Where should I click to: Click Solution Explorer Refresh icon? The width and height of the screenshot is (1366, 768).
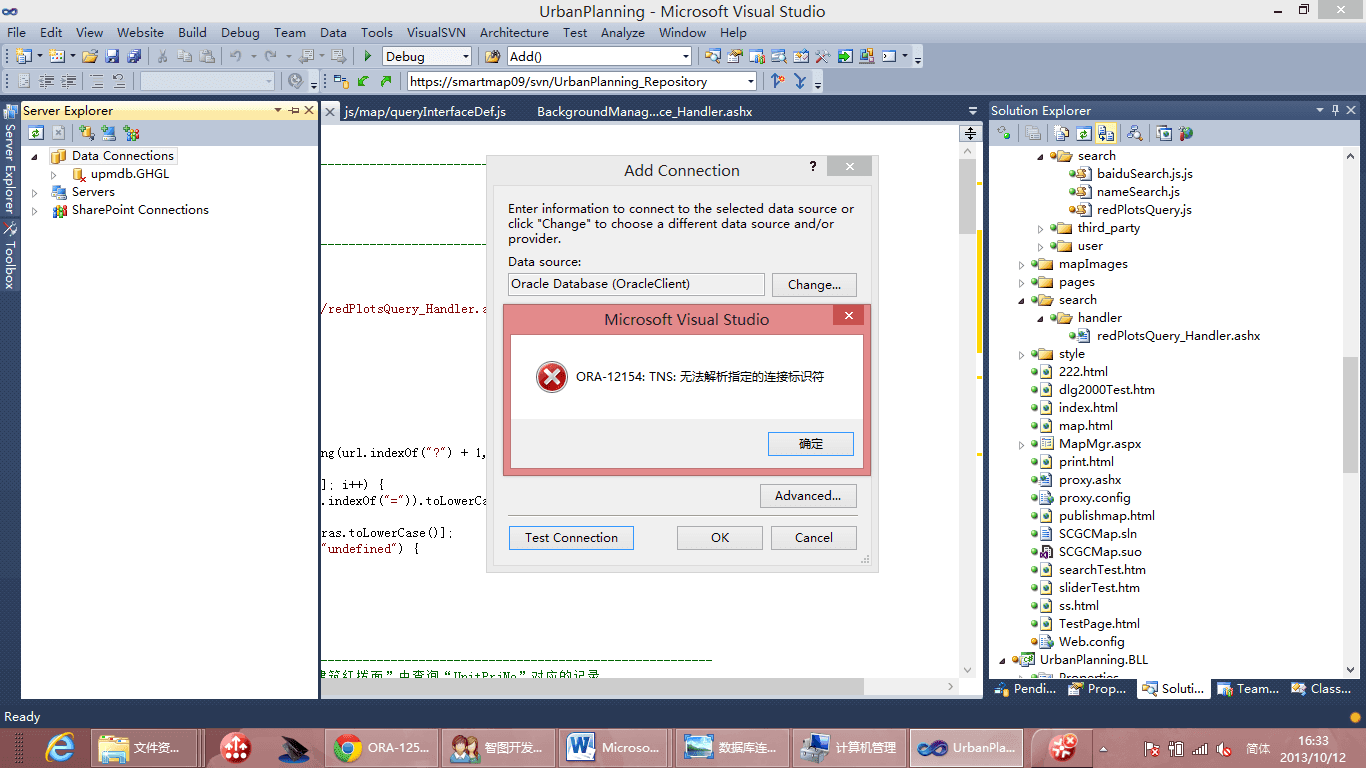pos(1084,133)
